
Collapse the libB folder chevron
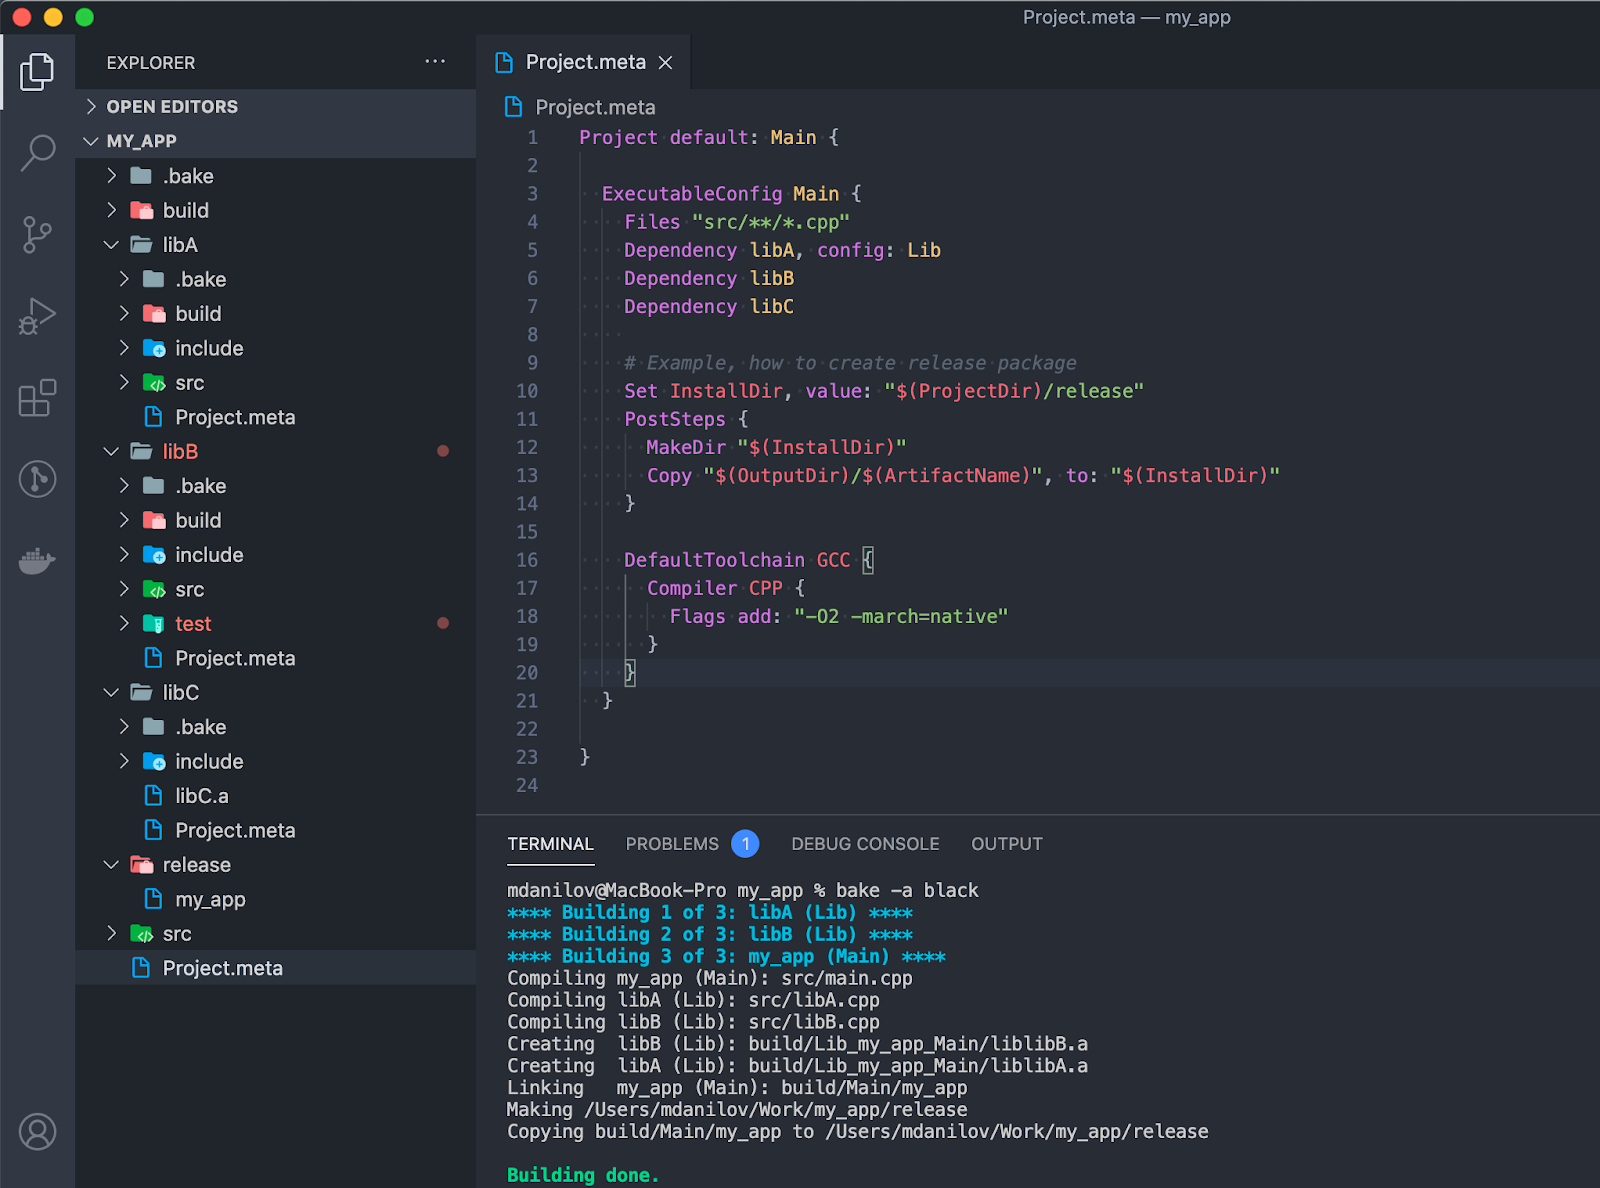tap(112, 452)
